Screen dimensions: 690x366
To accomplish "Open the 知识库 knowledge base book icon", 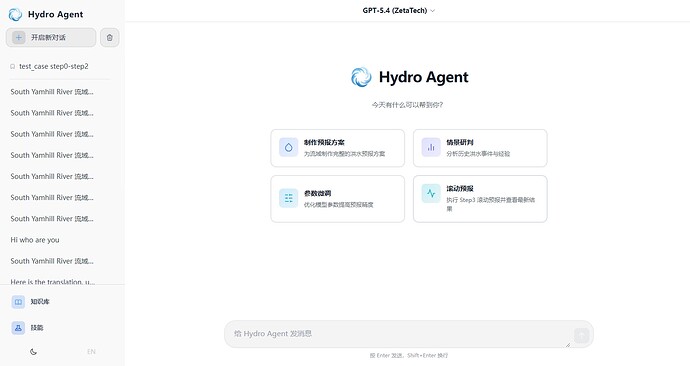I will pyautogui.click(x=18, y=302).
